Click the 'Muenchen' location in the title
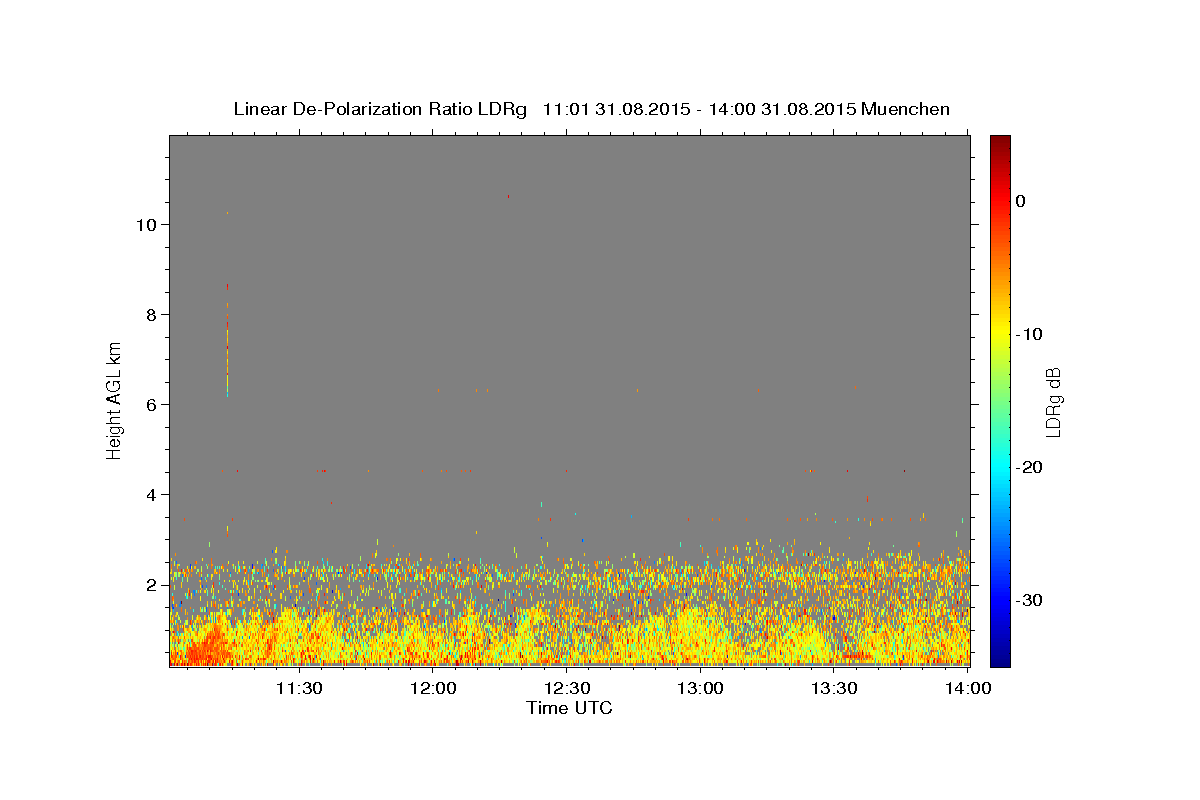 point(906,109)
